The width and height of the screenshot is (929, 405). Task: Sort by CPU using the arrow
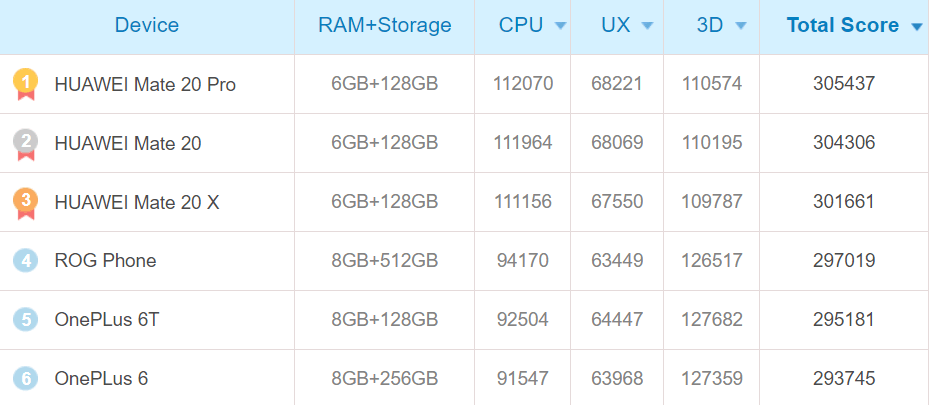(x=560, y=27)
